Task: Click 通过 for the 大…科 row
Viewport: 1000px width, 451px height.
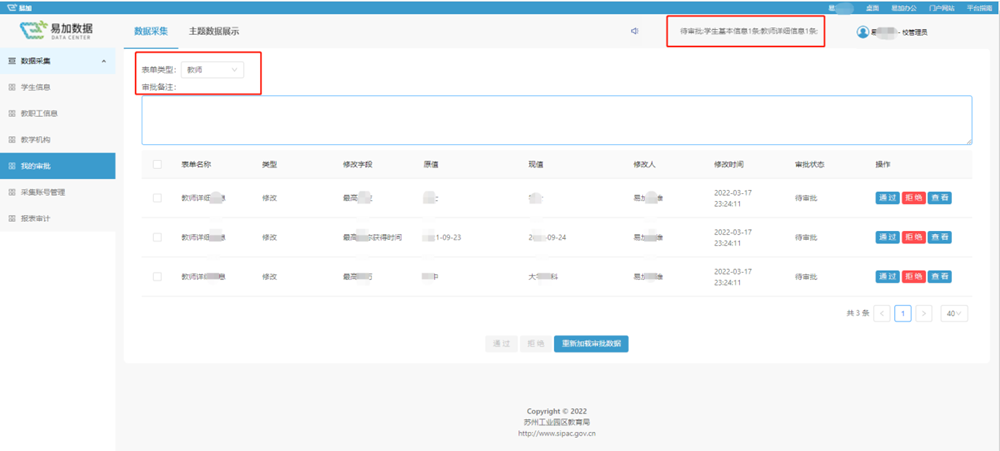Action: (x=887, y=277)
